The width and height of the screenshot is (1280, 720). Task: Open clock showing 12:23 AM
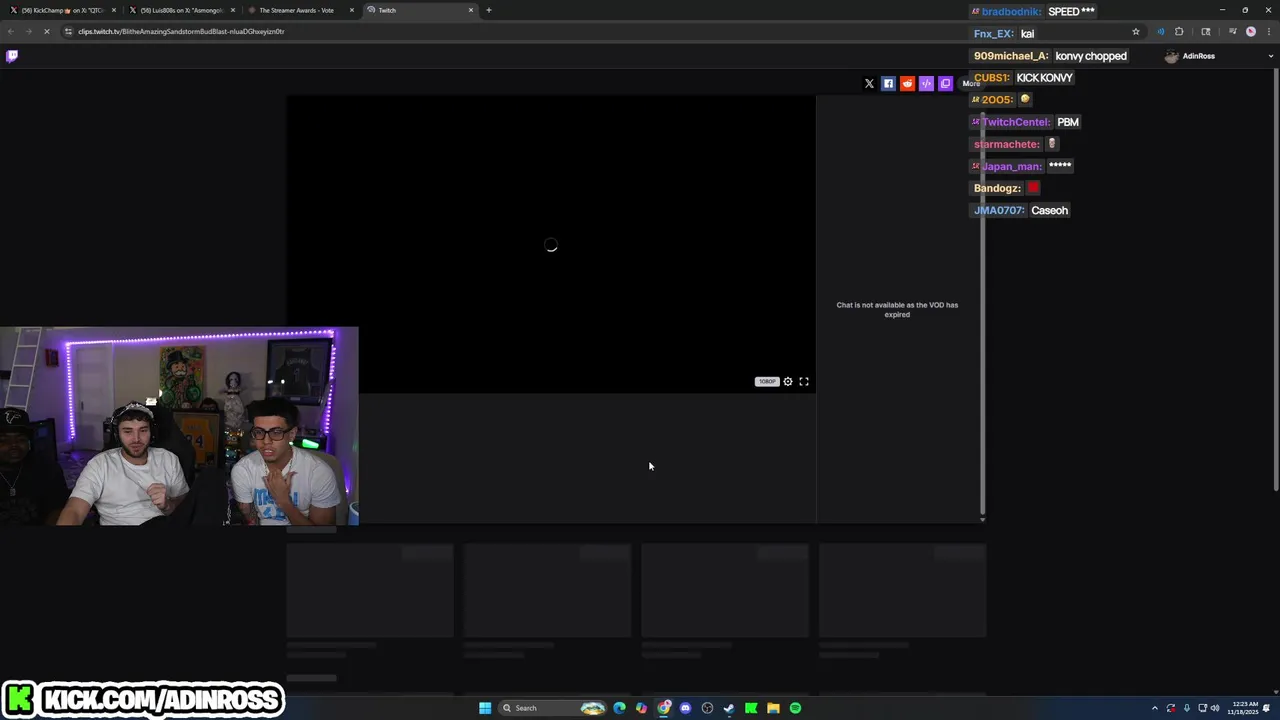click(1241, 708)
